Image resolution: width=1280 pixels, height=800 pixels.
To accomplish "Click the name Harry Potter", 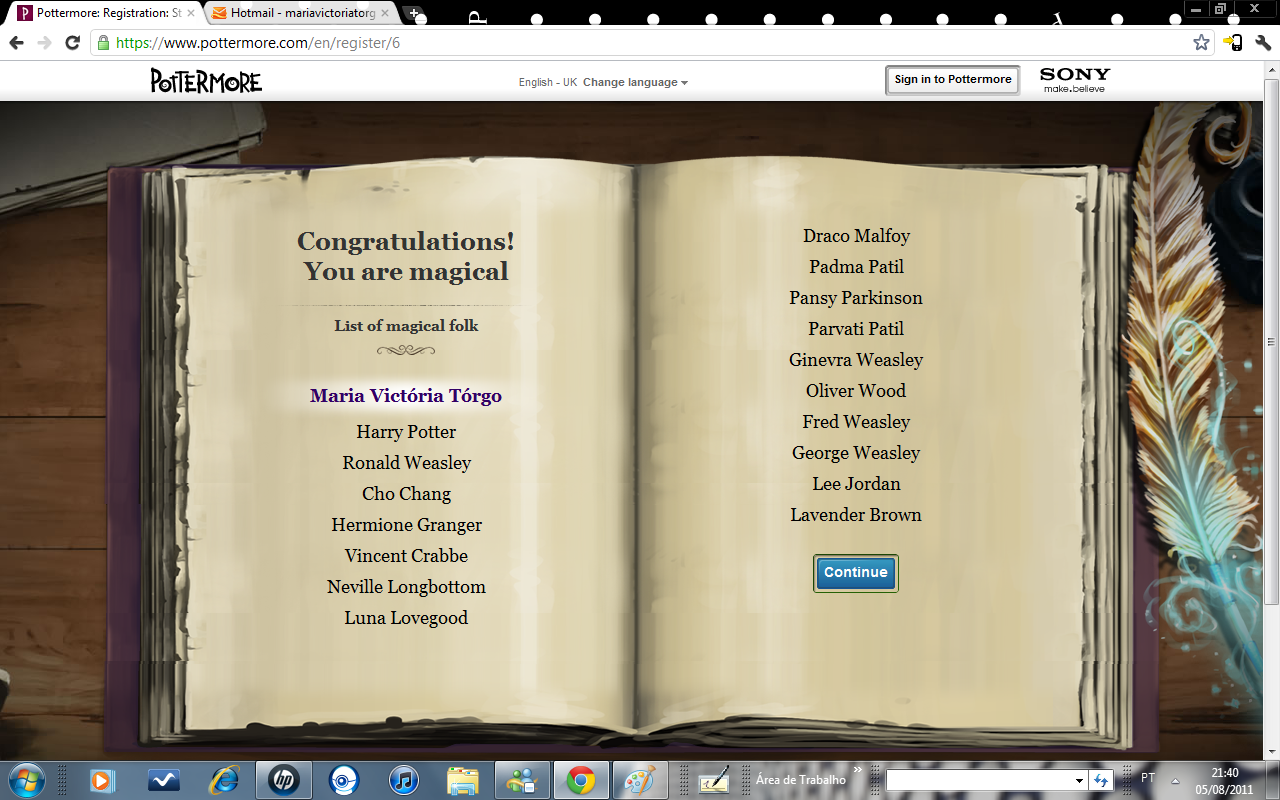I will (x=406, y=432).
